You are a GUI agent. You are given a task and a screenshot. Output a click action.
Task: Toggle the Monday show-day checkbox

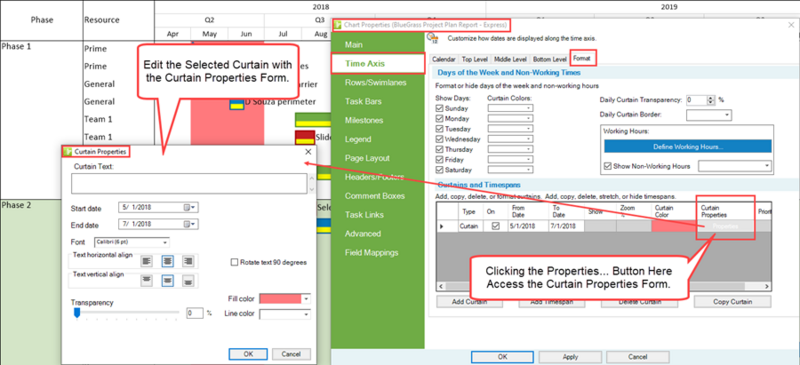pos(440,118)
